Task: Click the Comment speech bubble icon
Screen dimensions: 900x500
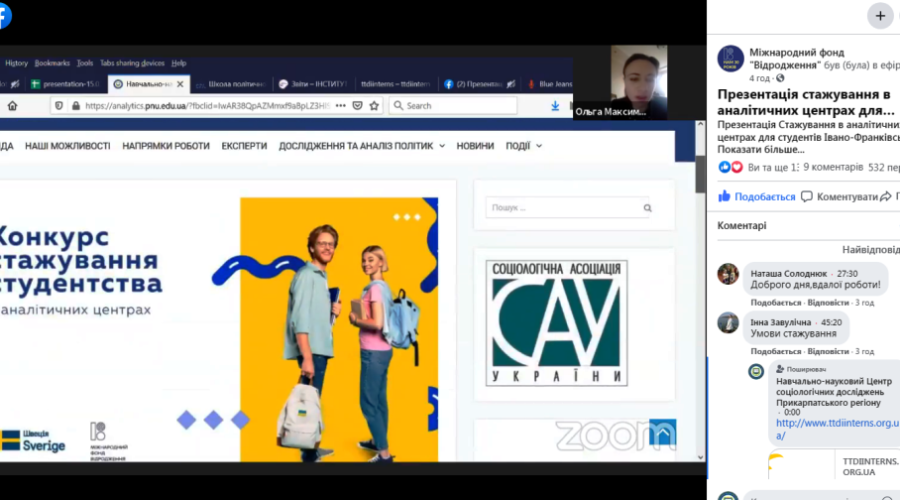Action: coord(807,197)
